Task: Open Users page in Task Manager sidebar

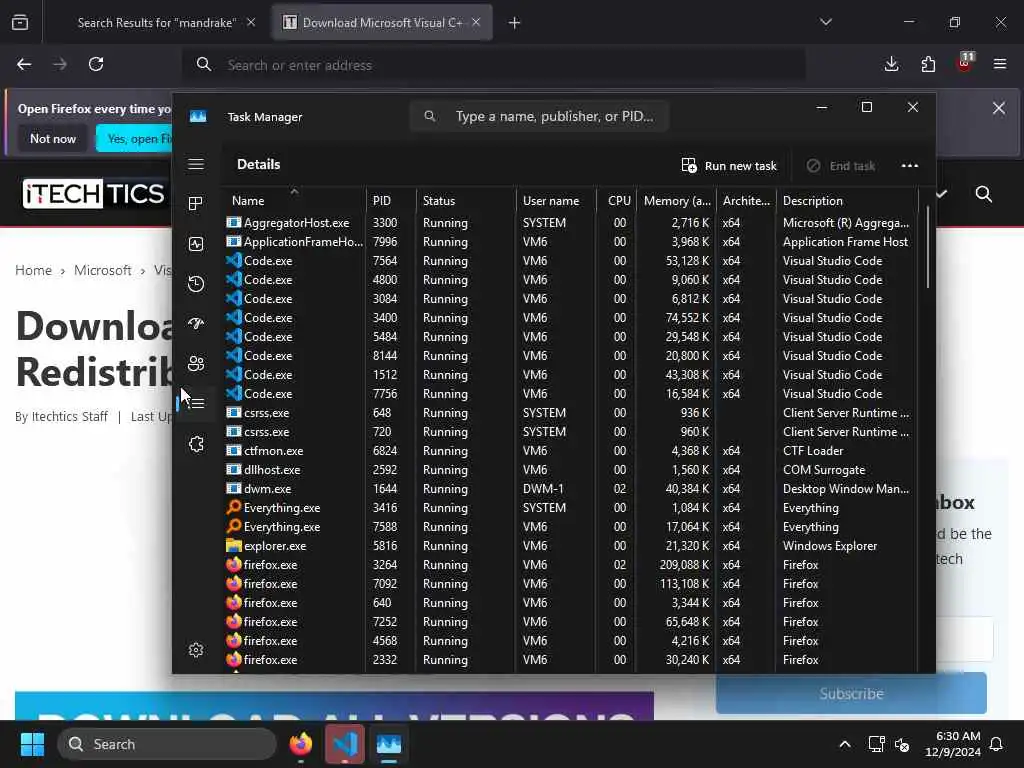Action: [x=196, y=363]
